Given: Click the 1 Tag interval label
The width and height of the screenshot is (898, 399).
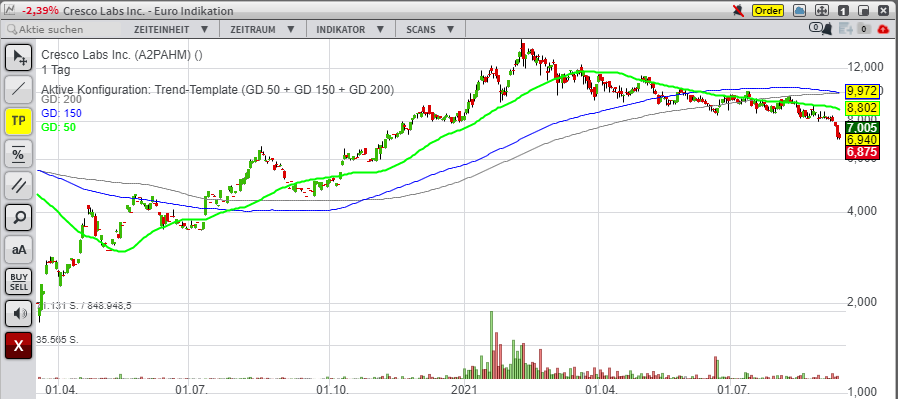Looking at the screenshot, I should tap(56, 70).
